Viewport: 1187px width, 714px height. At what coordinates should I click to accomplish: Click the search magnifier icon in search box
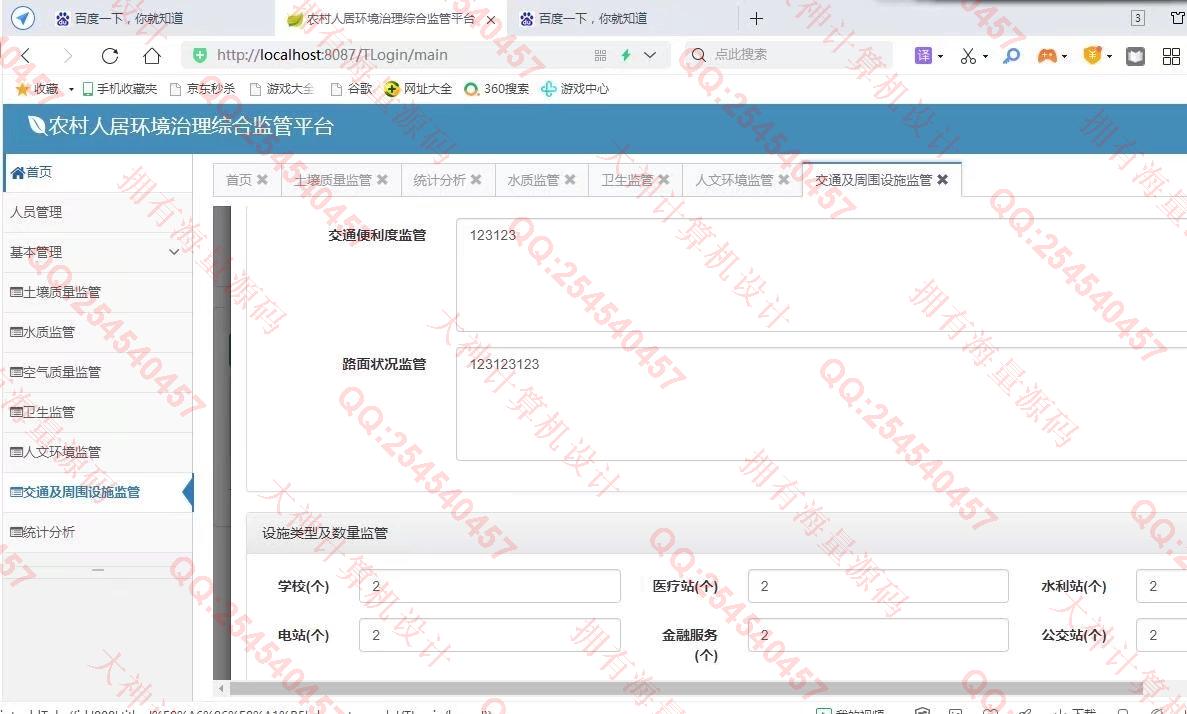[699, 55]
